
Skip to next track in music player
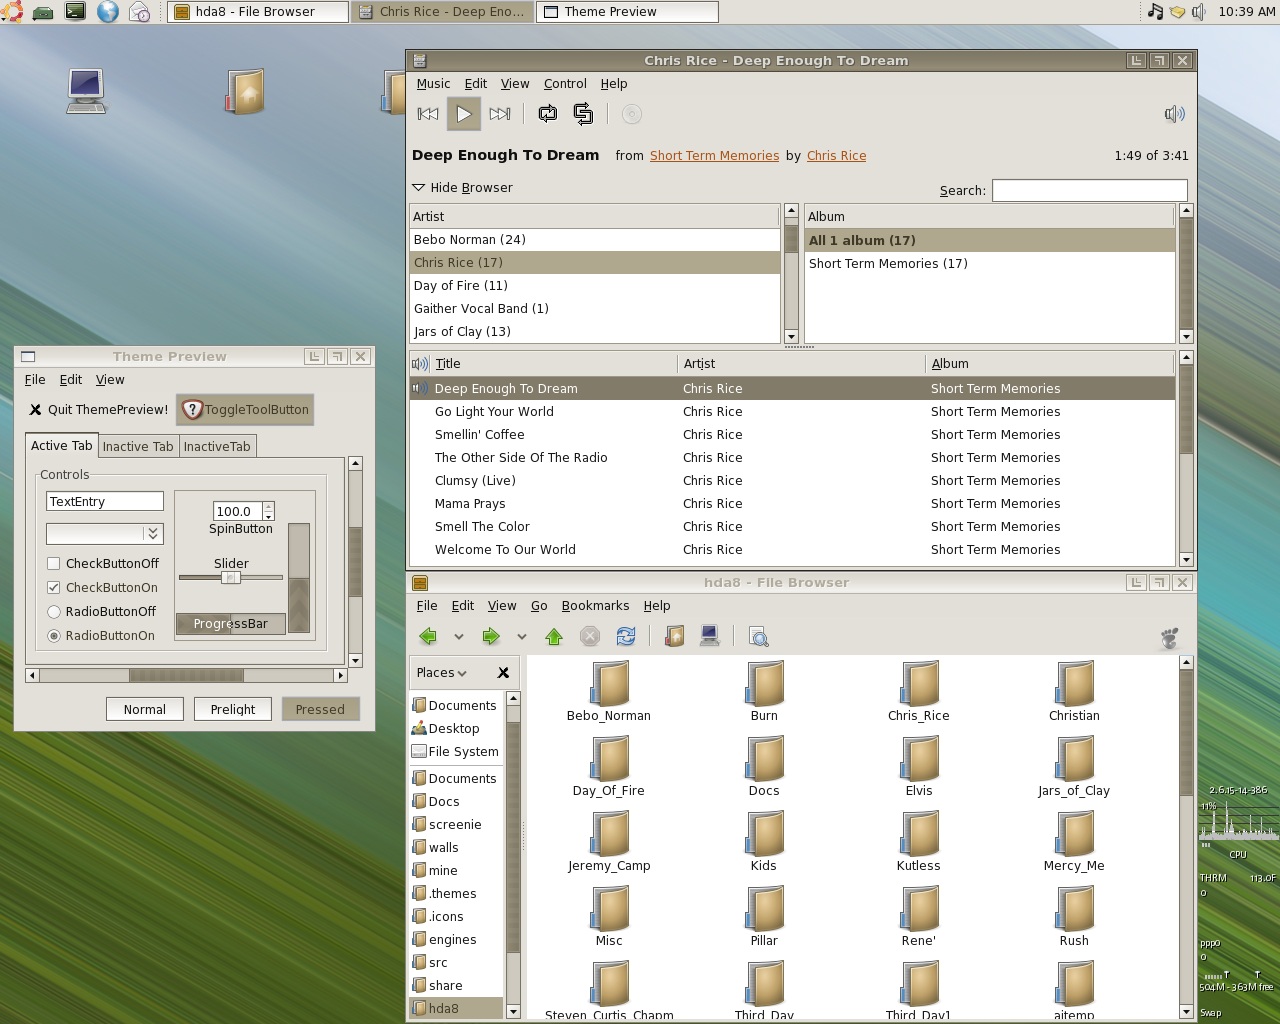click(x=500, y=114)
